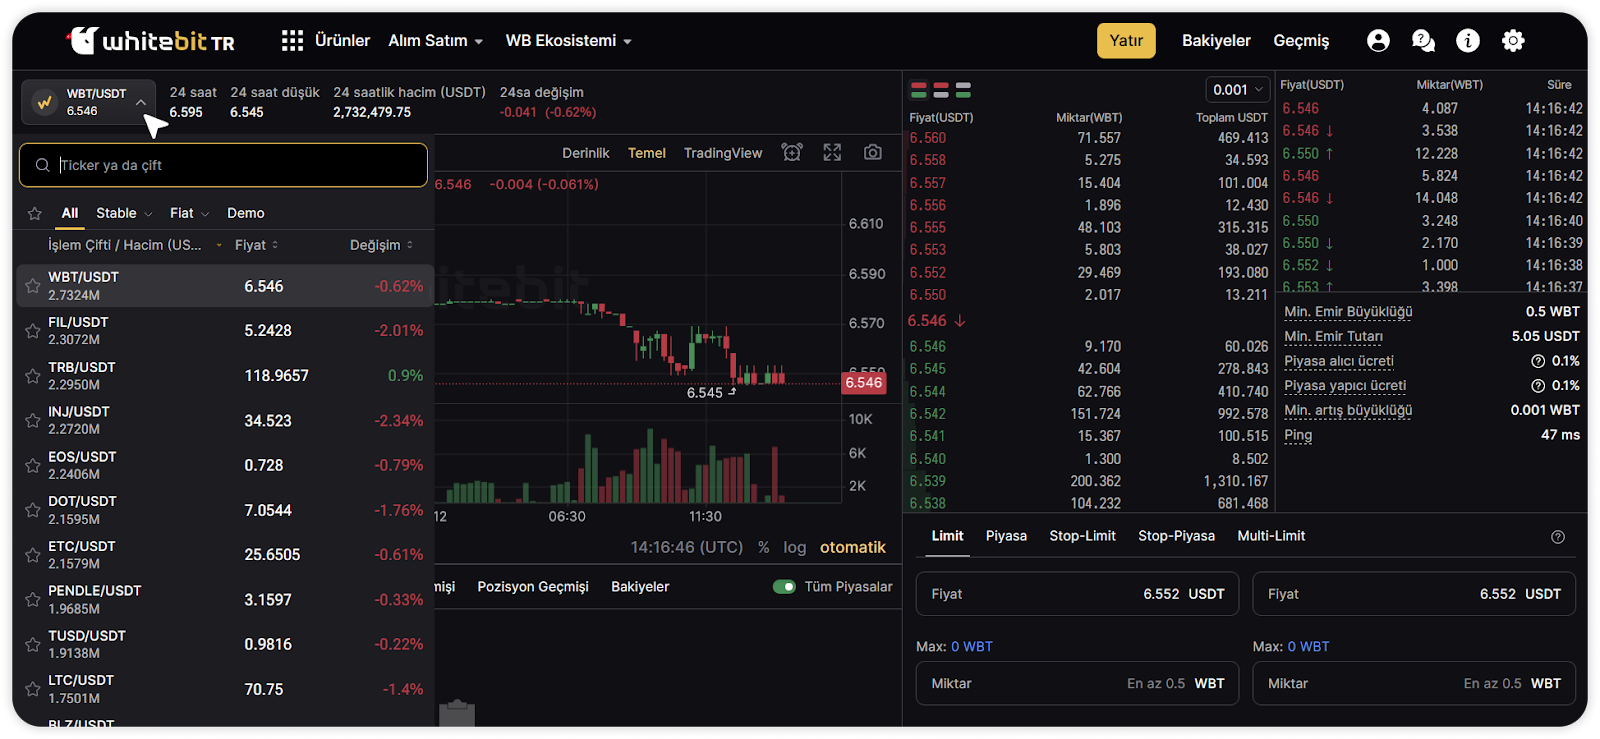Switch to Derinlik chart tab

[x=586, y=153]
